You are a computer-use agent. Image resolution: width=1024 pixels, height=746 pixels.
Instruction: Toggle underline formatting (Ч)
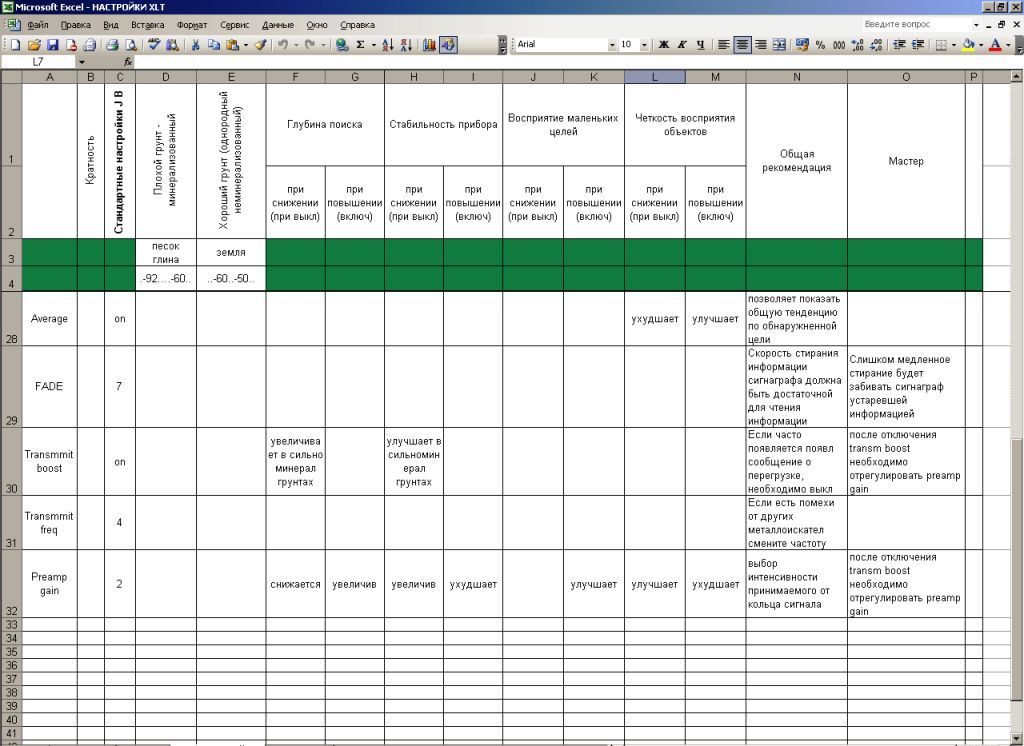pyautogui.click(x=700, y=45)
